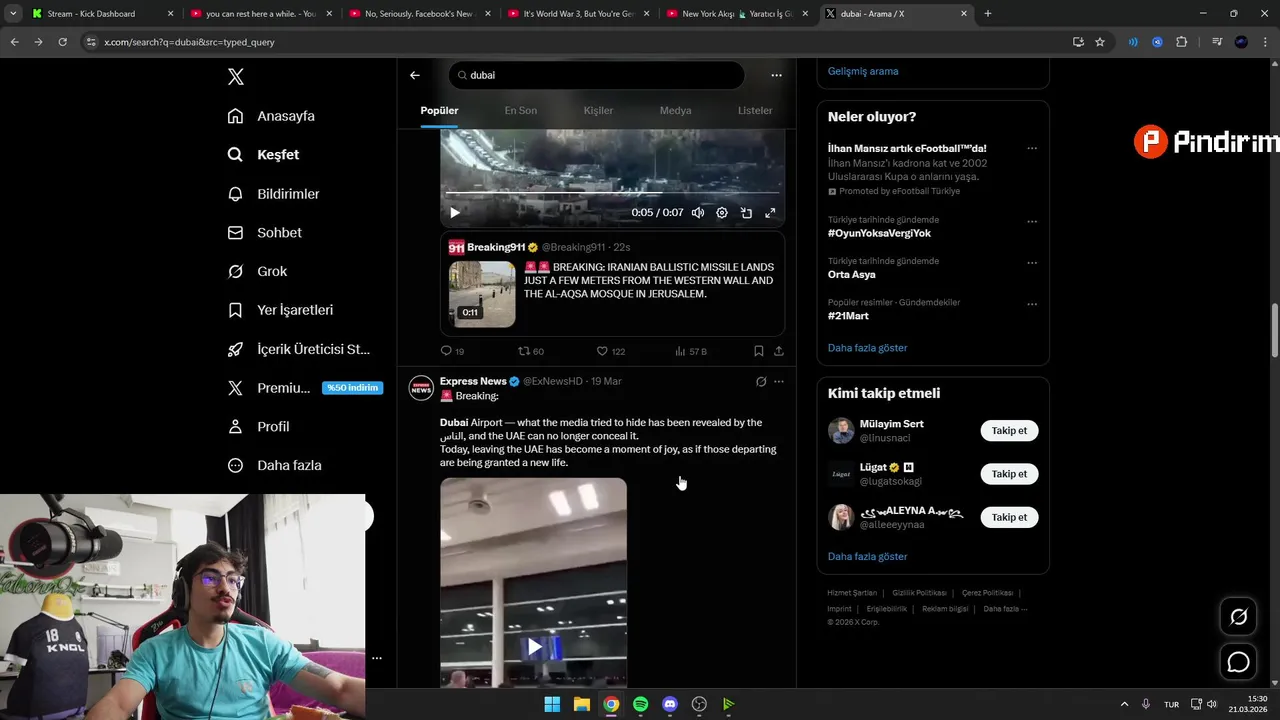
Task: Open options for #21Mart trend
Action: [x=1032, y=304]
